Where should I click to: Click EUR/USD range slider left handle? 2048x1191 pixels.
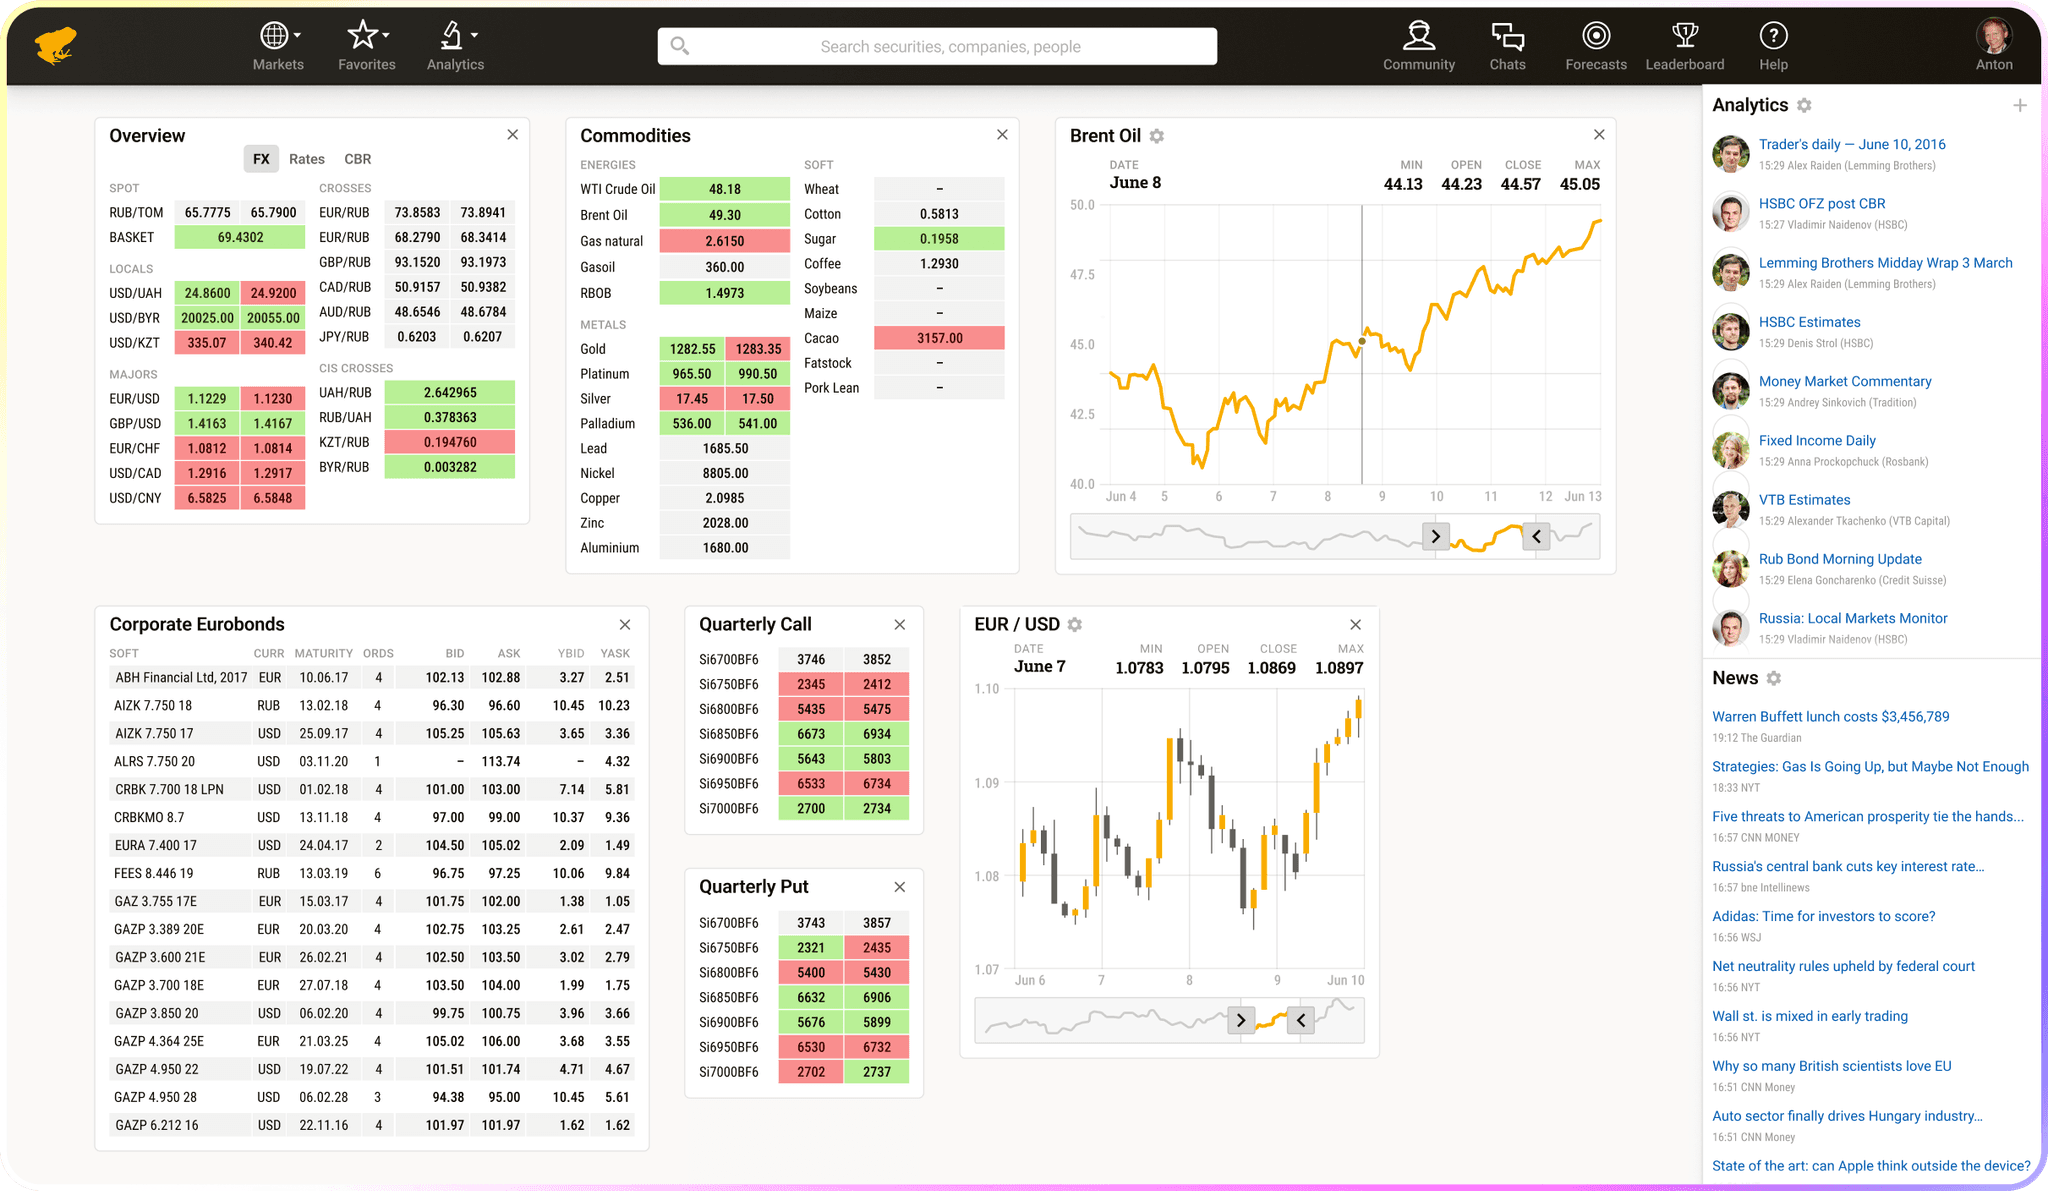click(1241, 1020)
